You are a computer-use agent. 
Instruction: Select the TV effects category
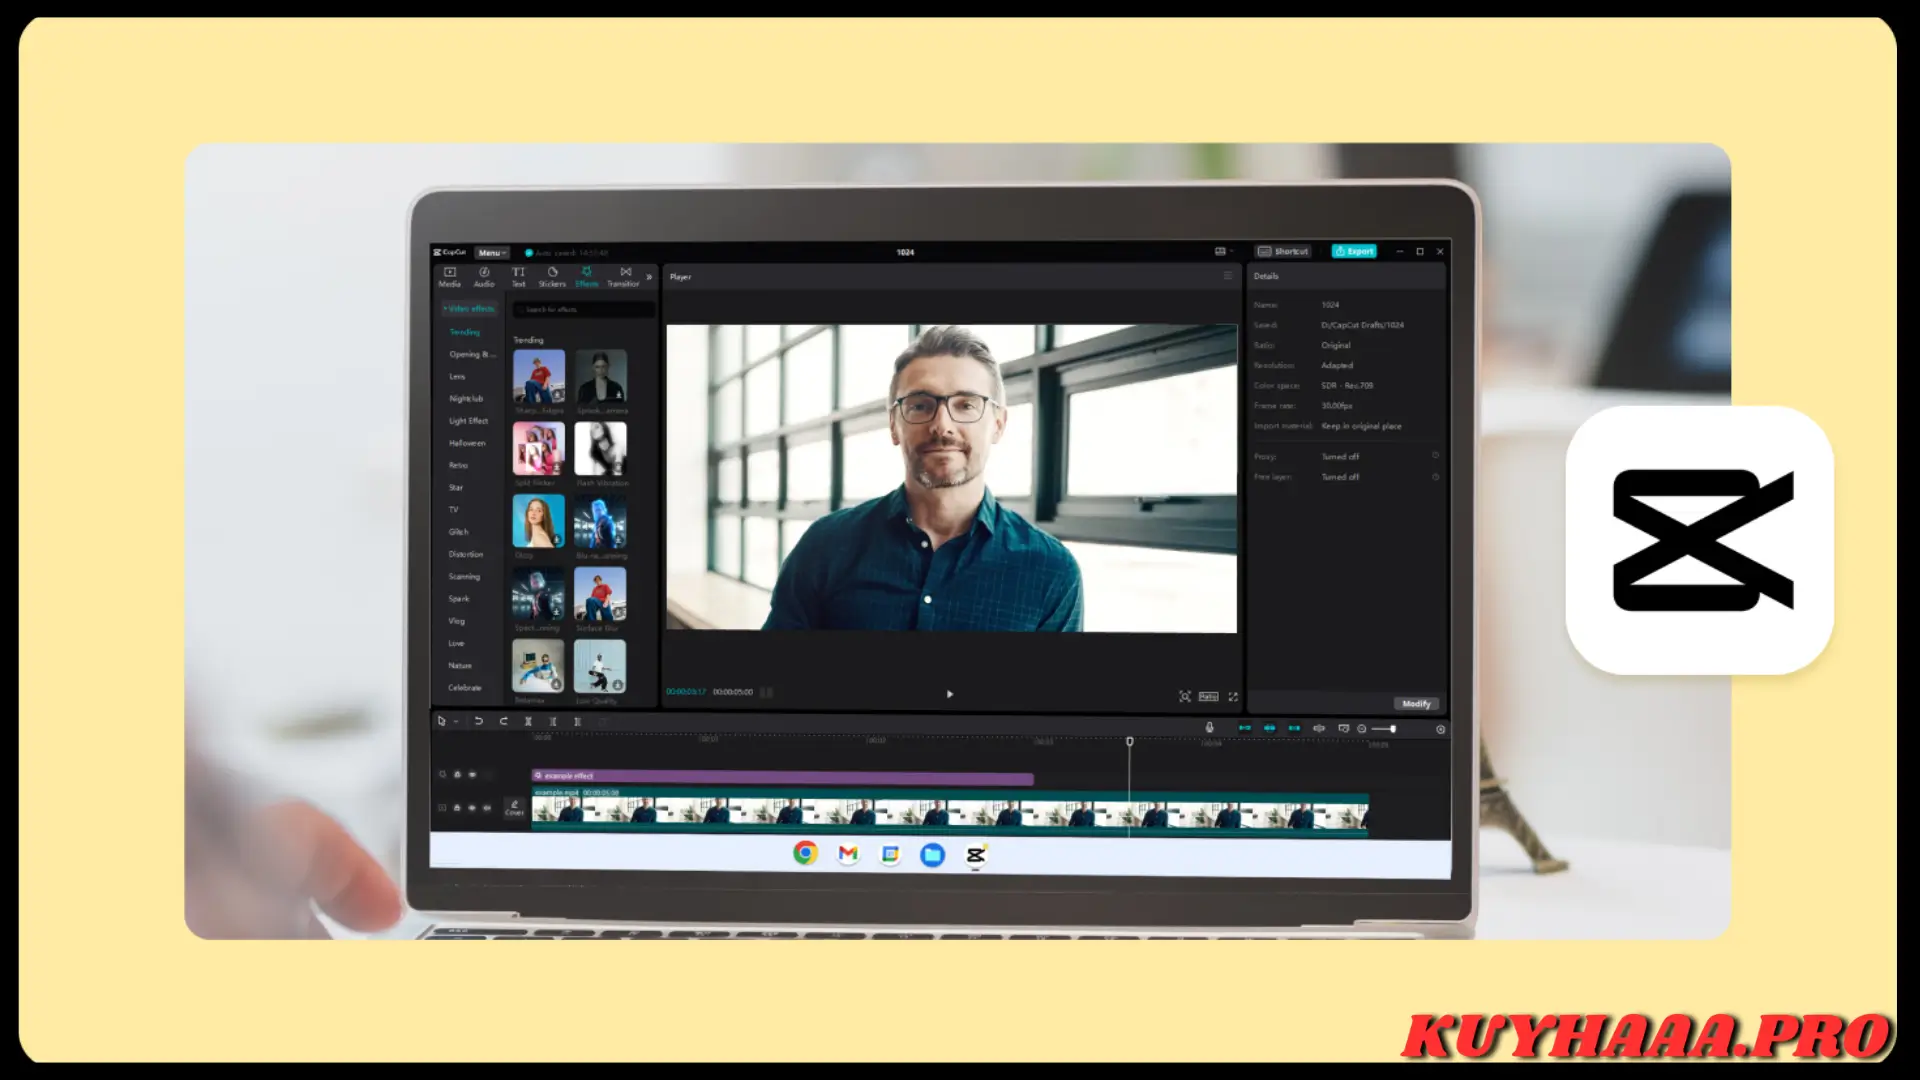pos(453,510)
